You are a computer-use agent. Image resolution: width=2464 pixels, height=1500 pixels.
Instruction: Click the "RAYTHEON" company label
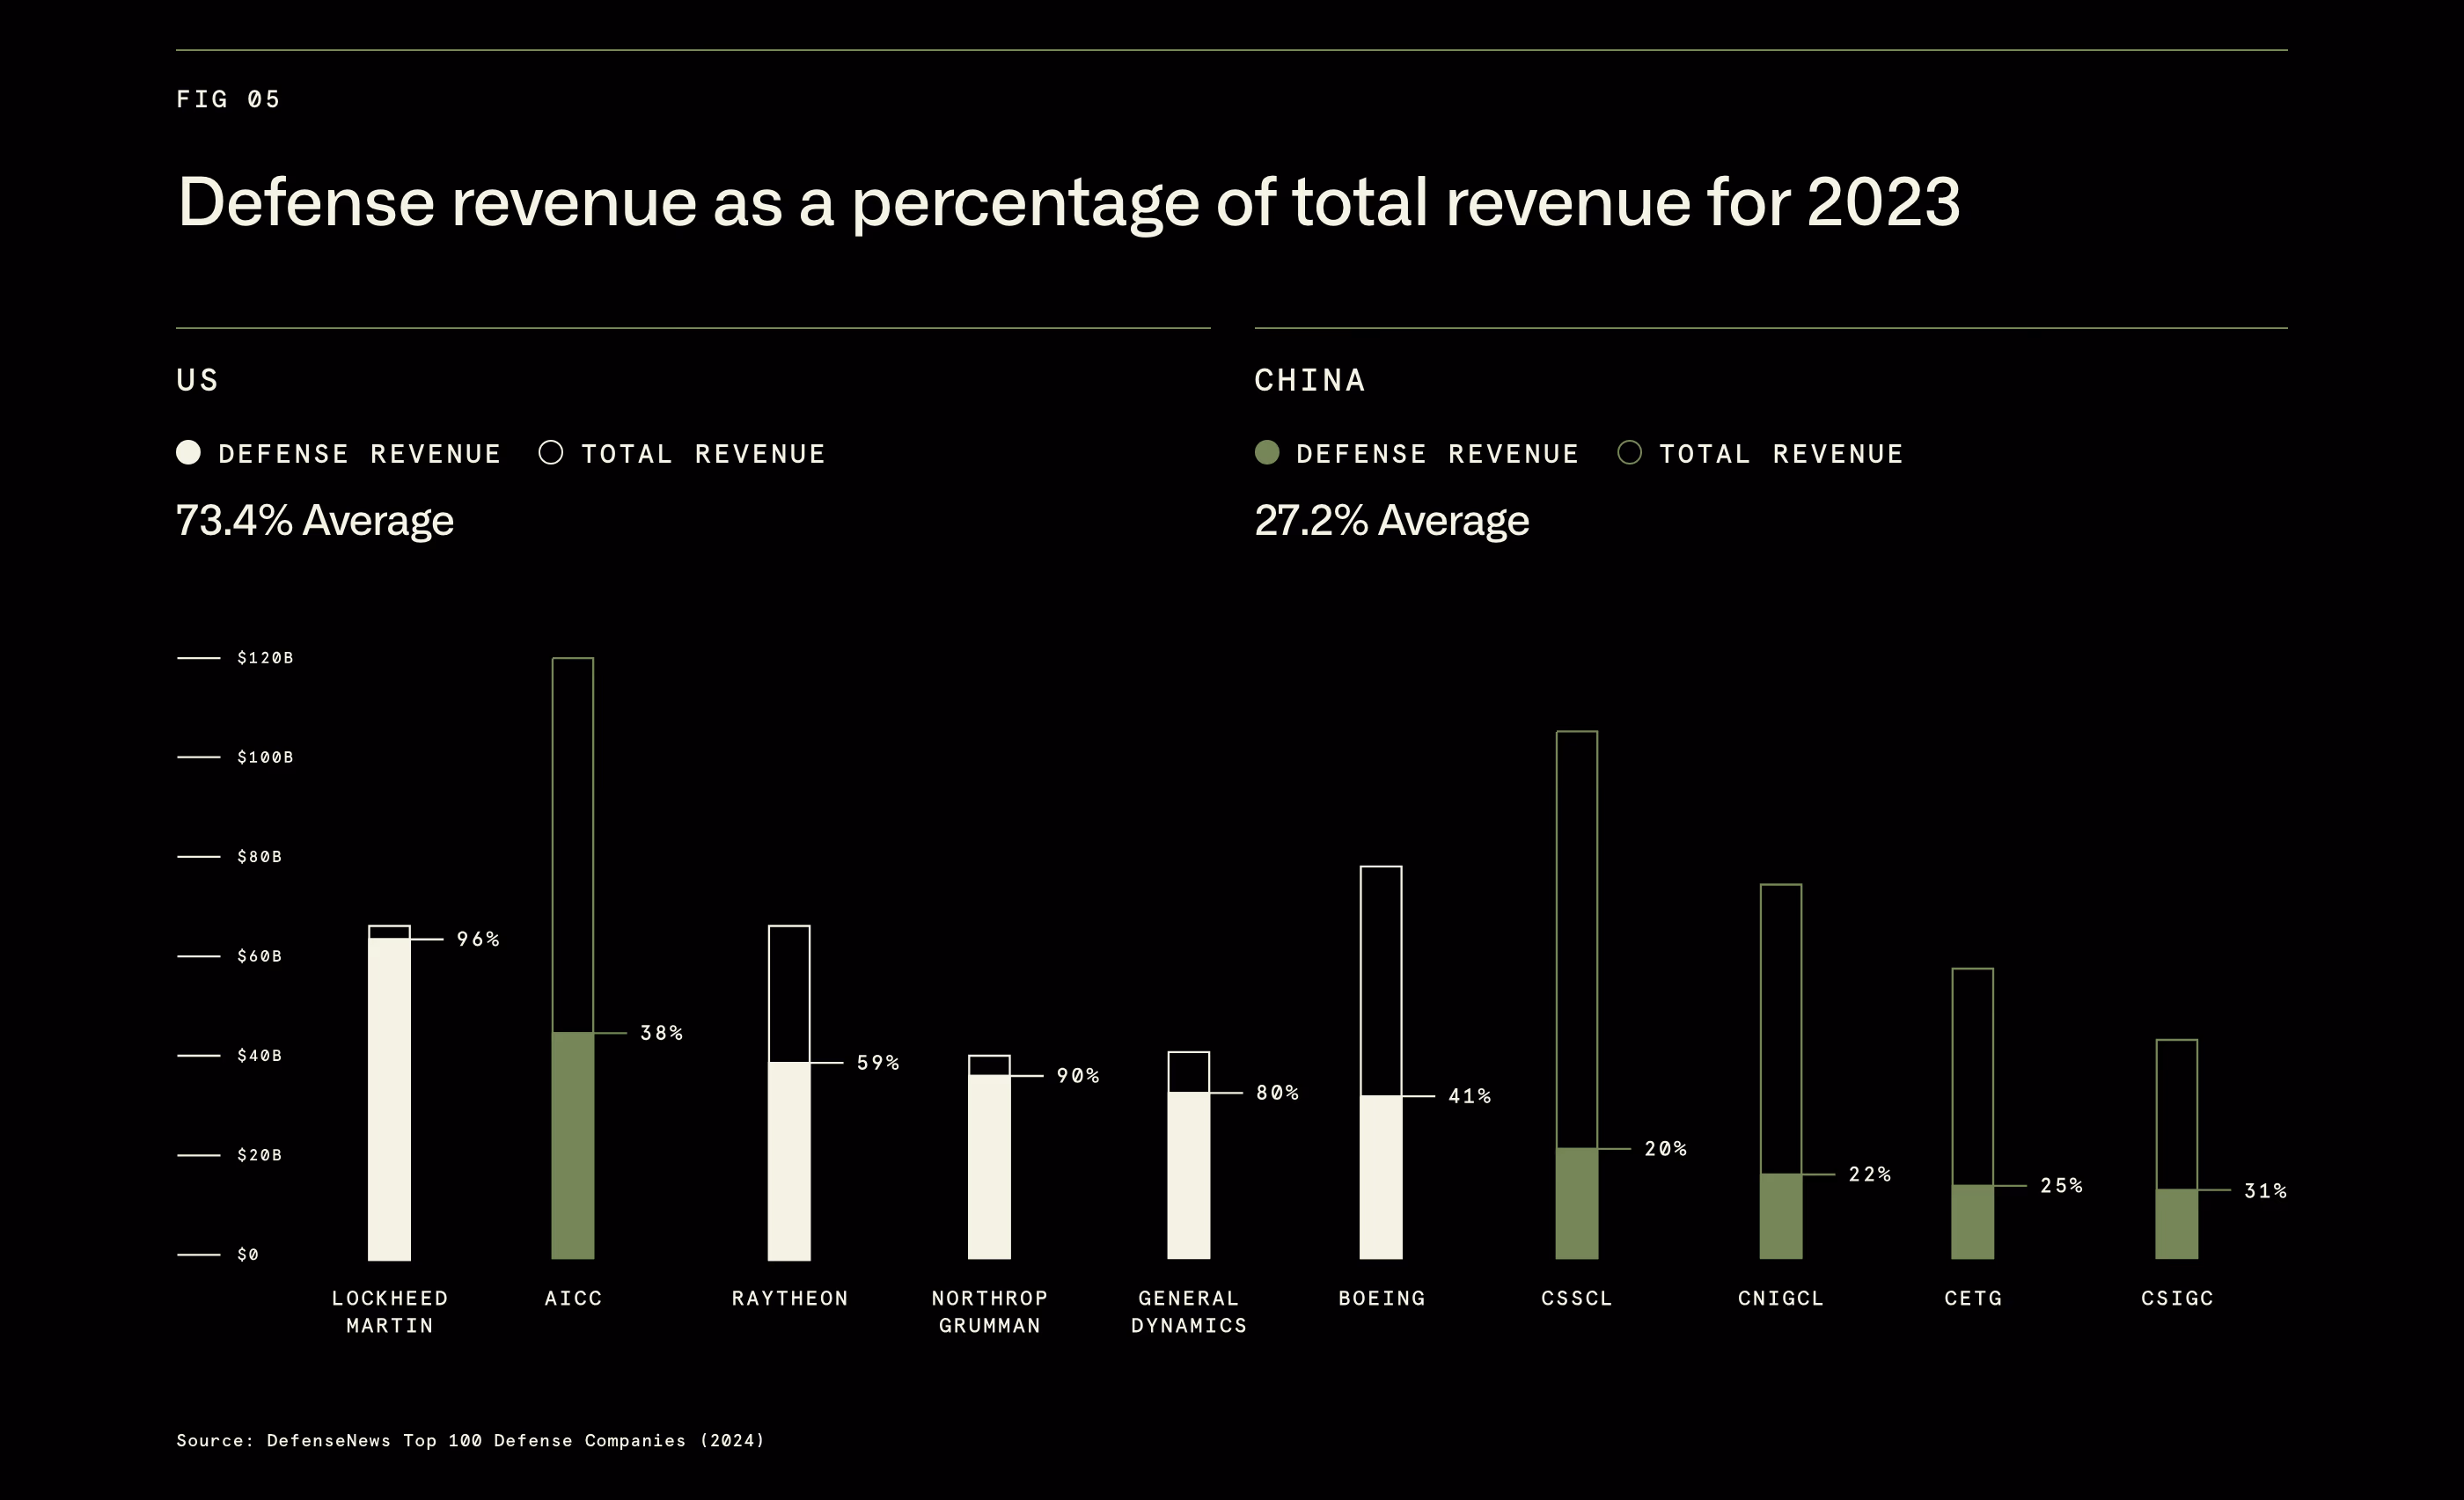click(x=790, y=1298)
